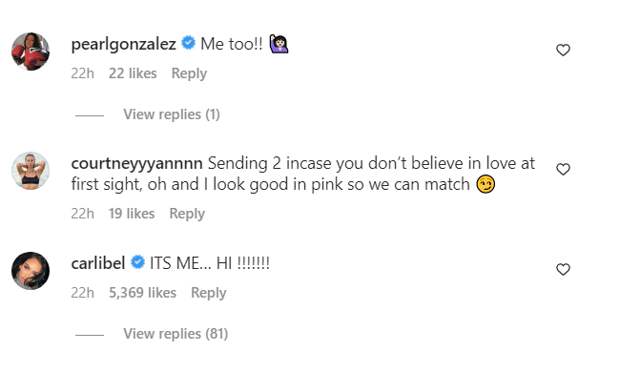Image resolution: width=620 pixels, height=372 pixels.
Task: Open the pearlgonzalez username link
Action: [x=123, y=44]
